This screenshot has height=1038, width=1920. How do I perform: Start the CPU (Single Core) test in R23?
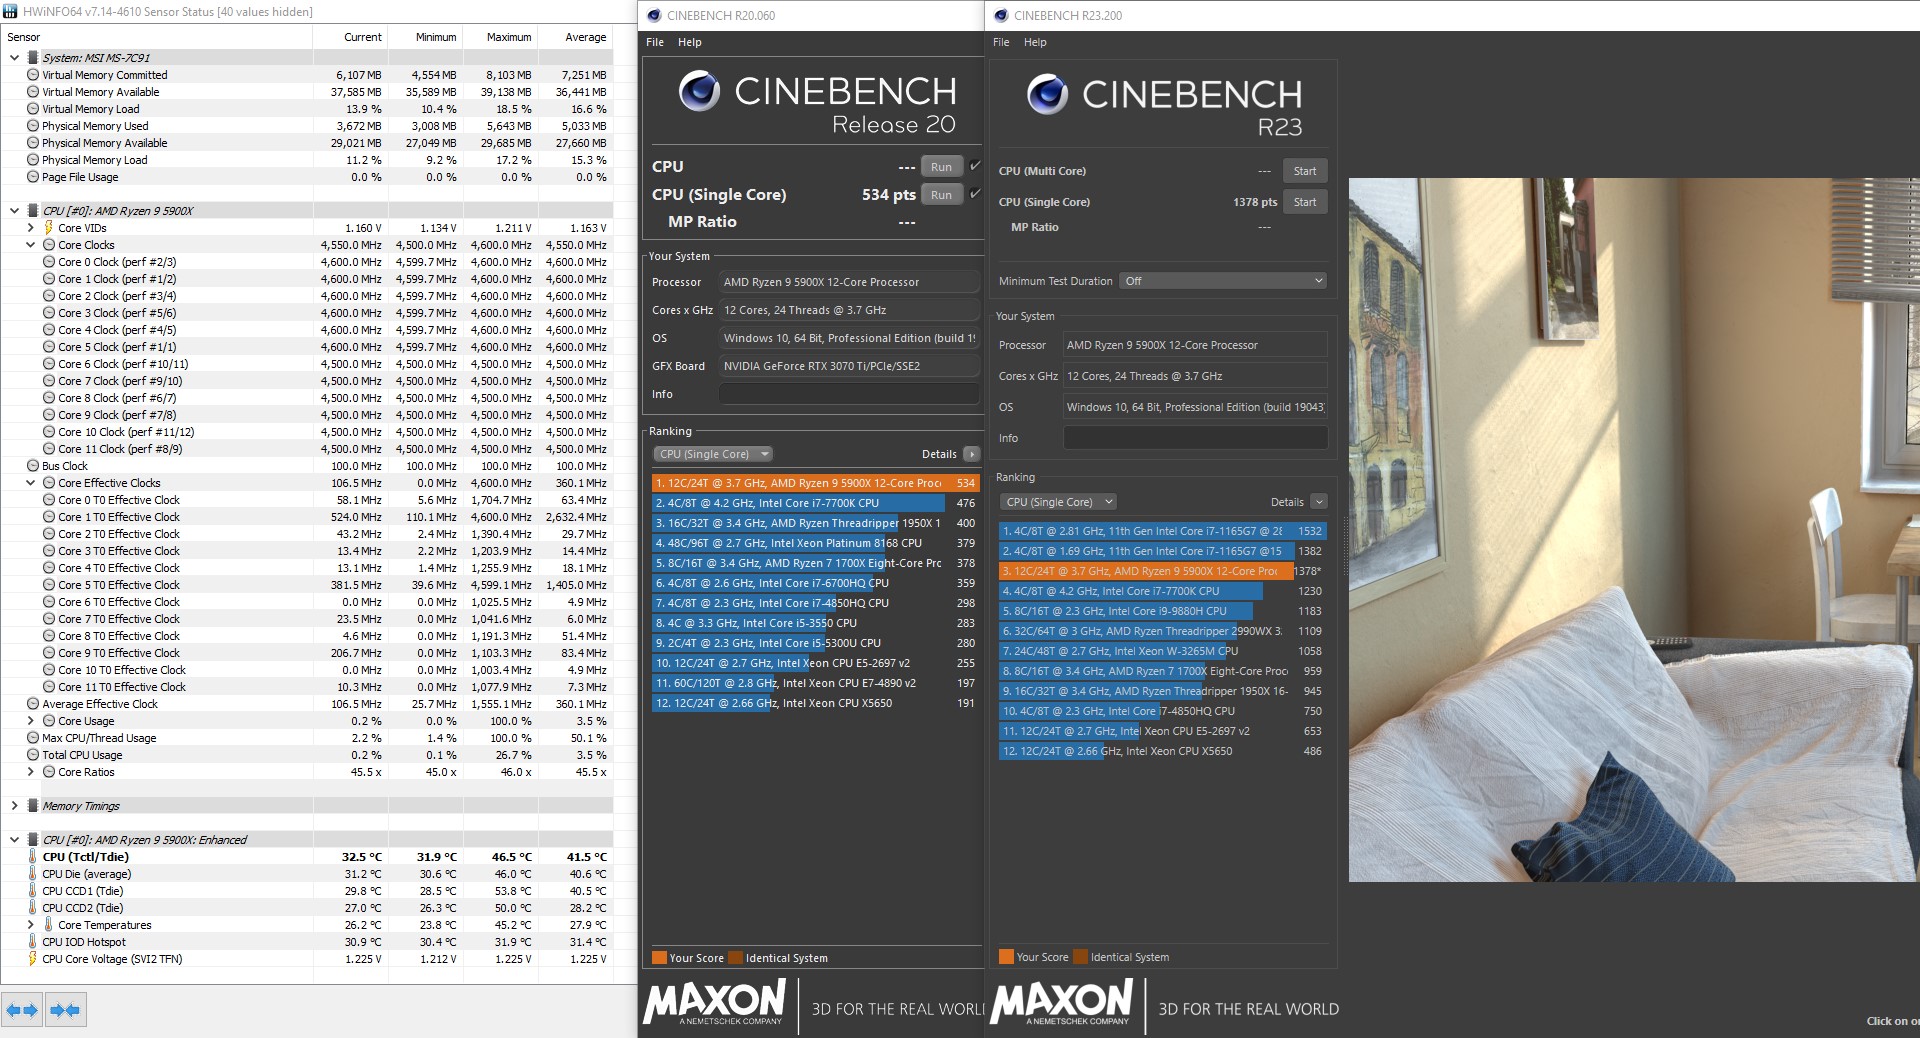tap(1305, 202)
